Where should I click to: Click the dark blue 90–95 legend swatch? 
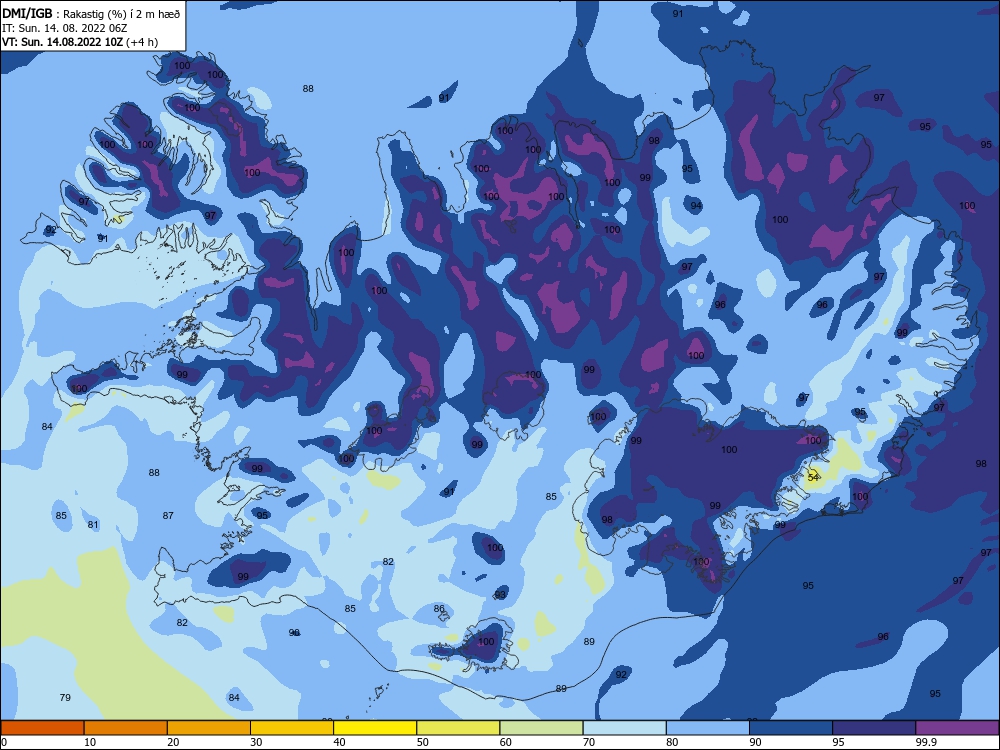coord(791,728)
